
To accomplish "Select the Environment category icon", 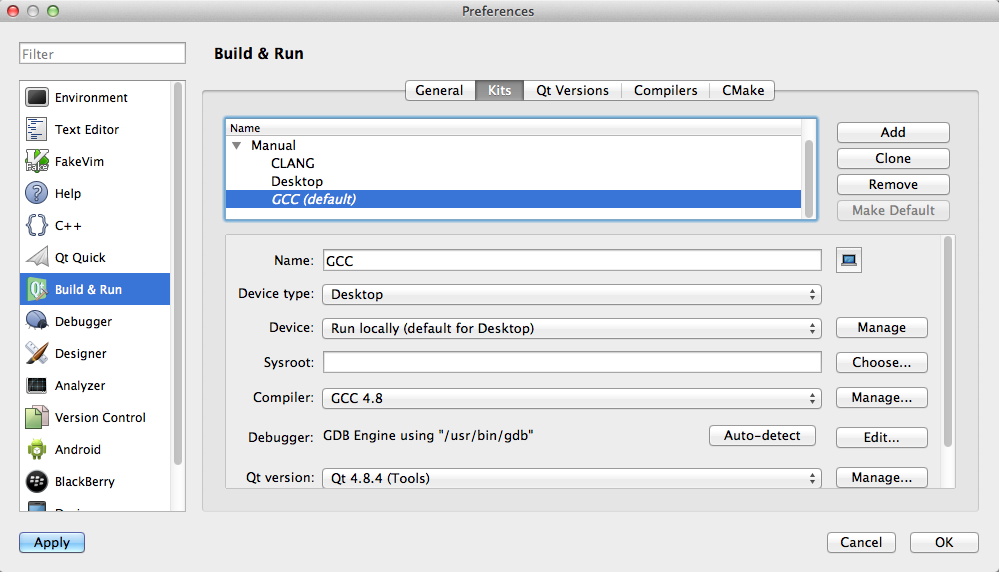I will coord(37,98).
